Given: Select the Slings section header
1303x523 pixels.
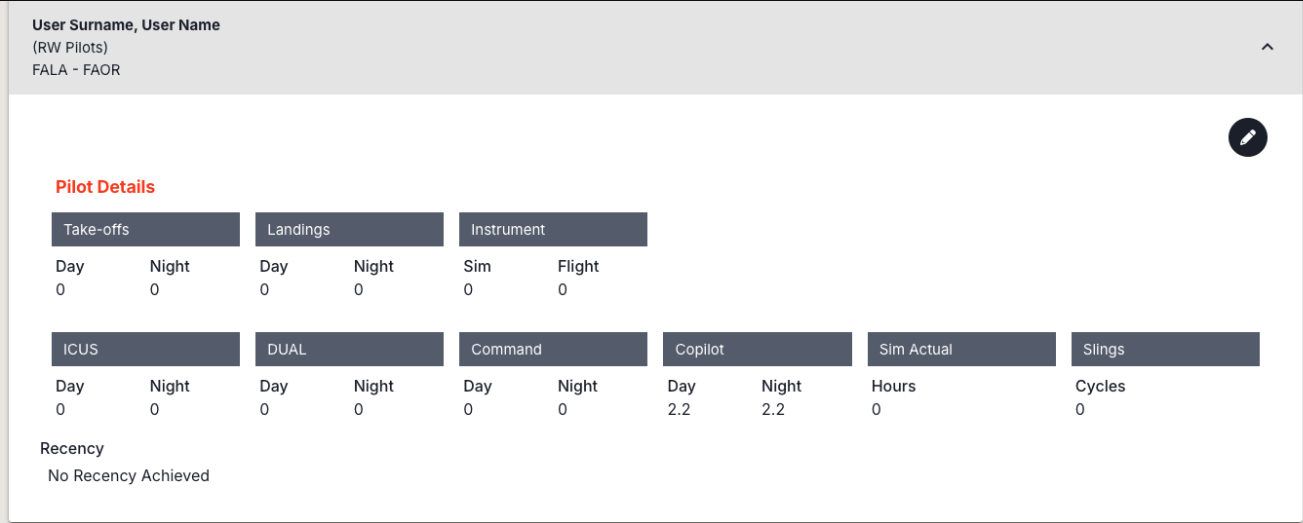Looking at the screenshot, I should [1165, 349].
